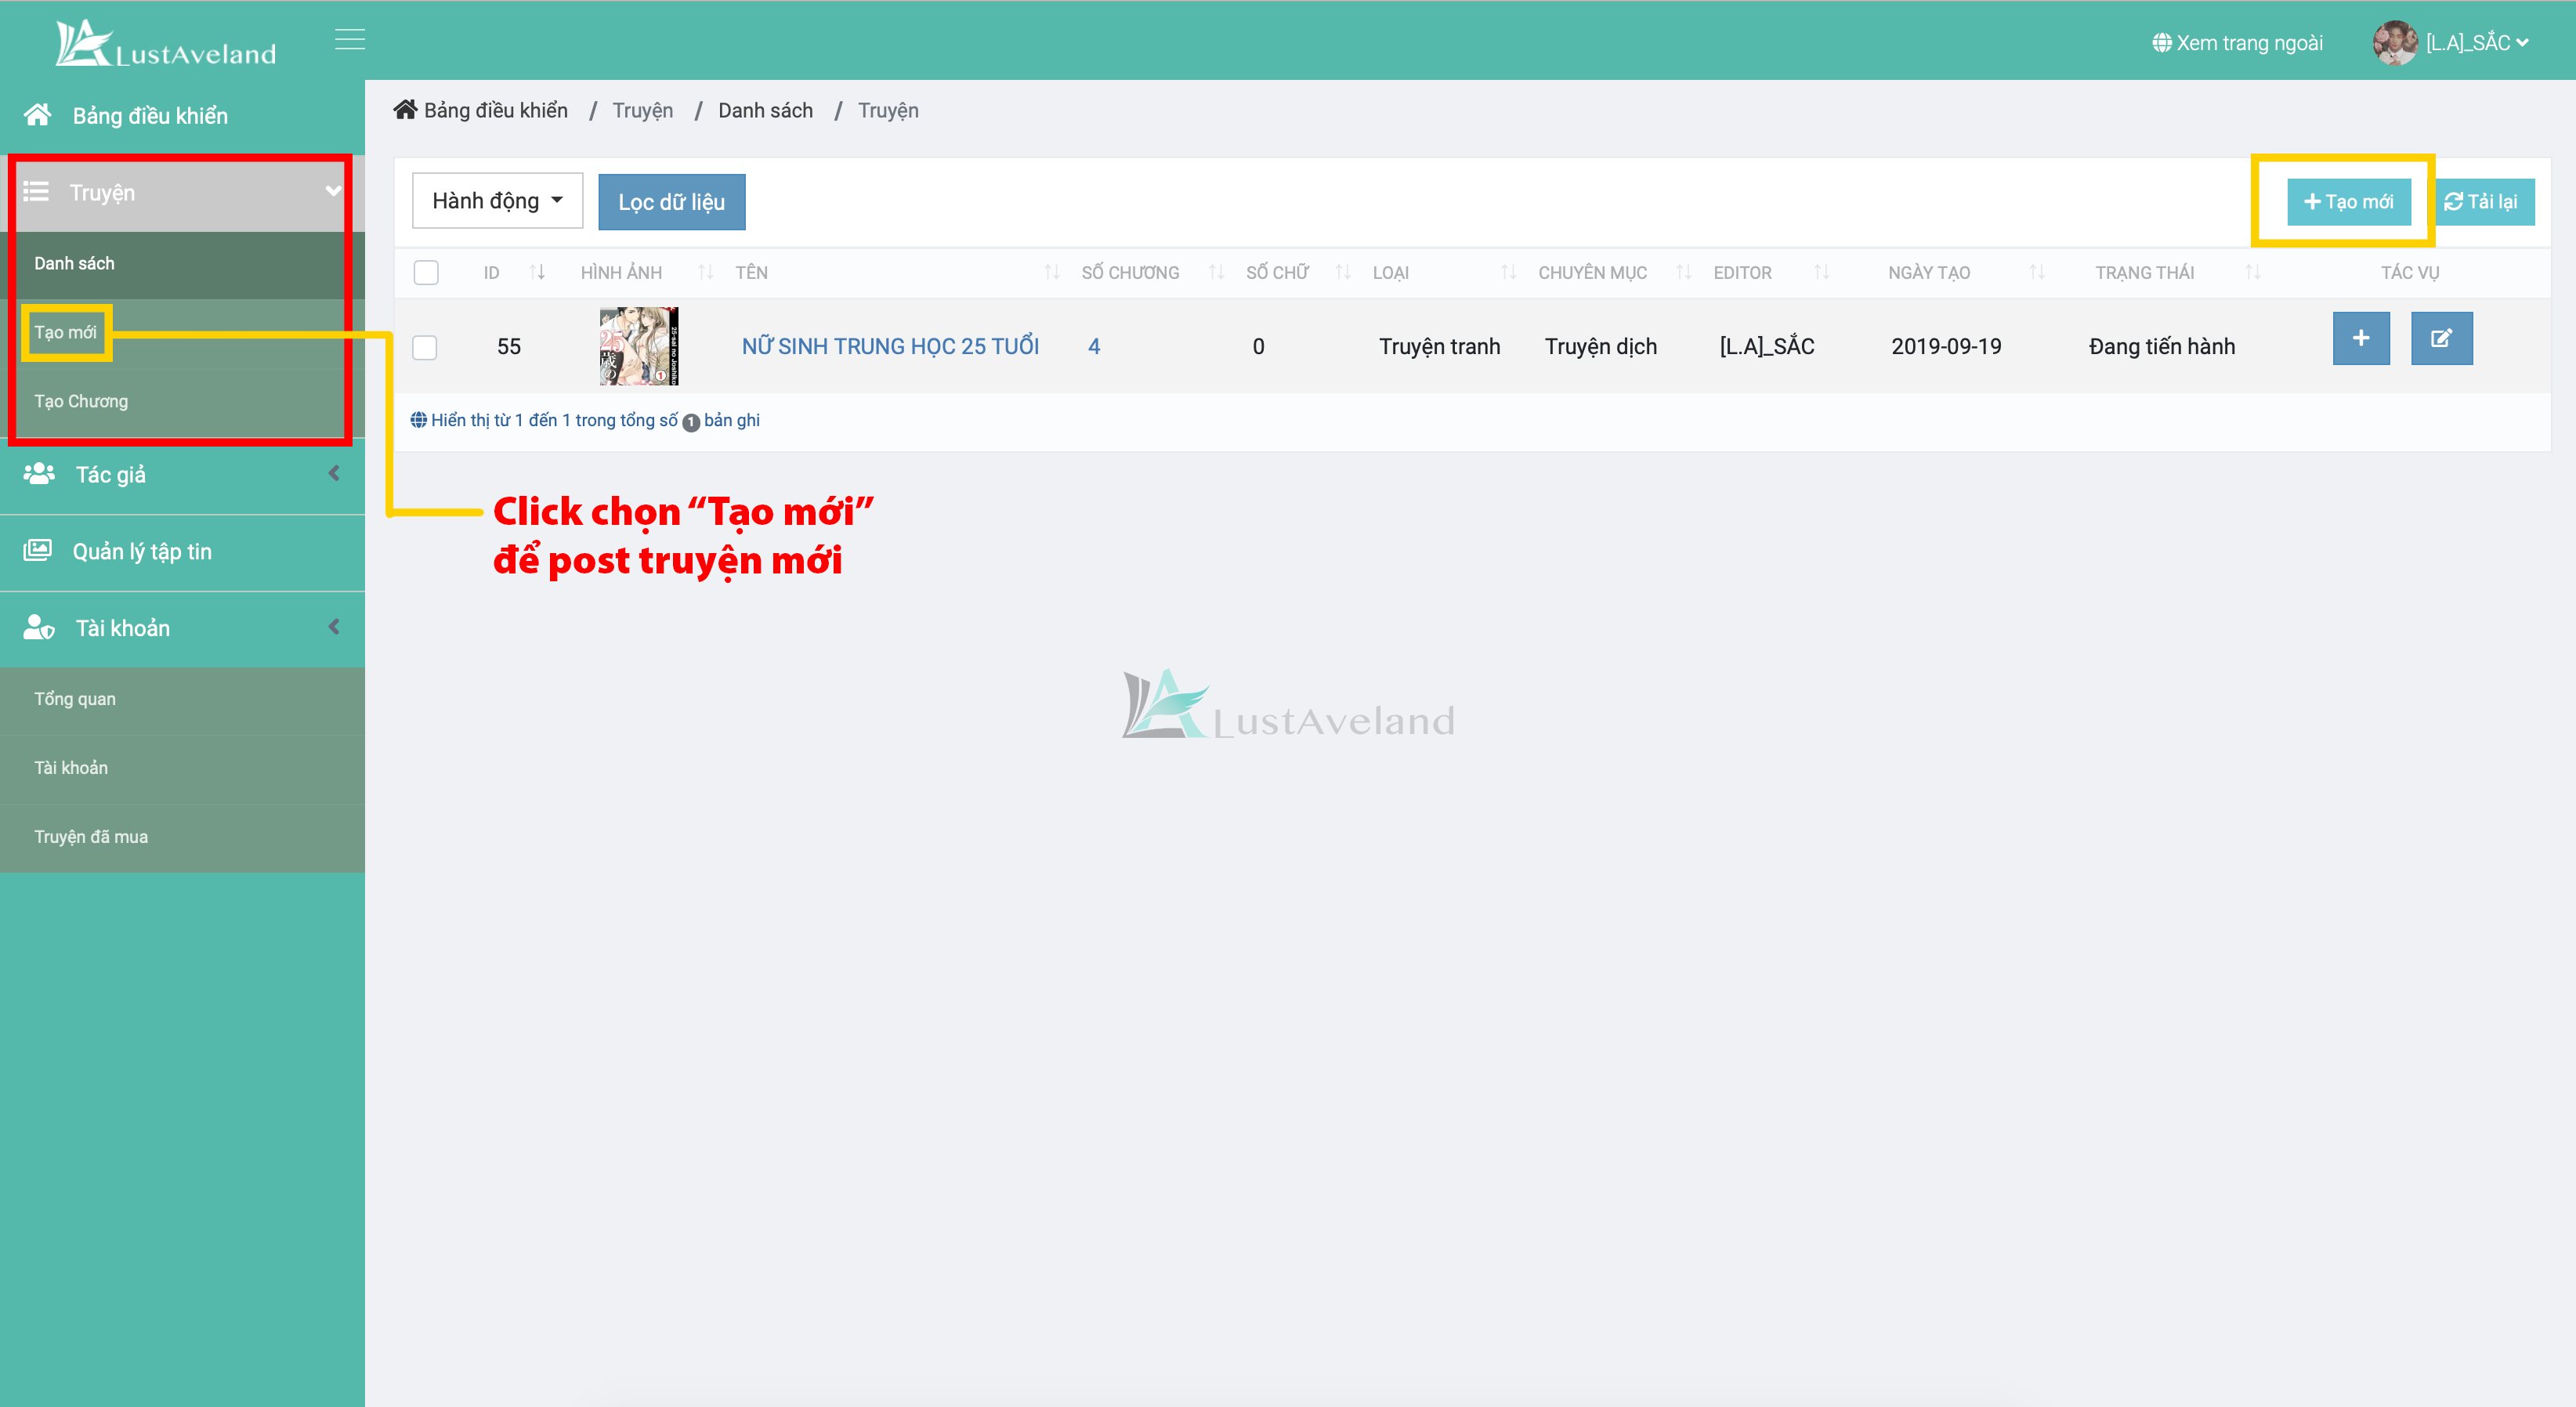The image size is (2576, 1407).
Task: Click the home icon in the sidebar
Action: click(x=38, y=115)
